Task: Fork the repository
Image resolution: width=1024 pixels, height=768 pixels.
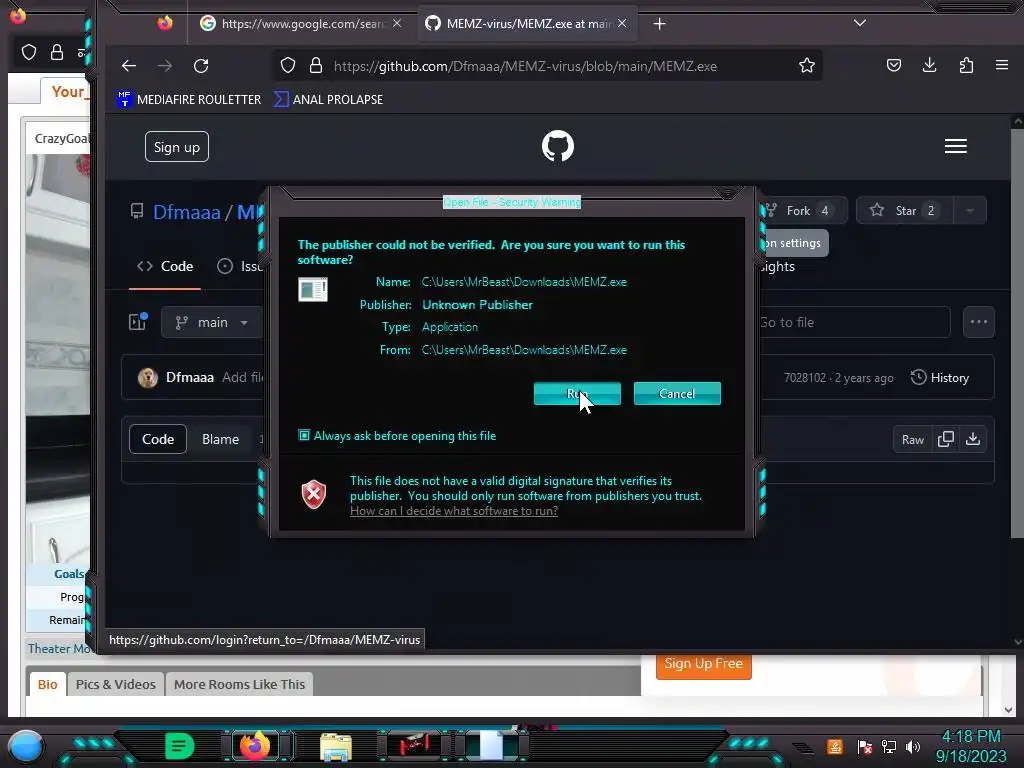Action: pyautogui.click(x=805, y=210)
